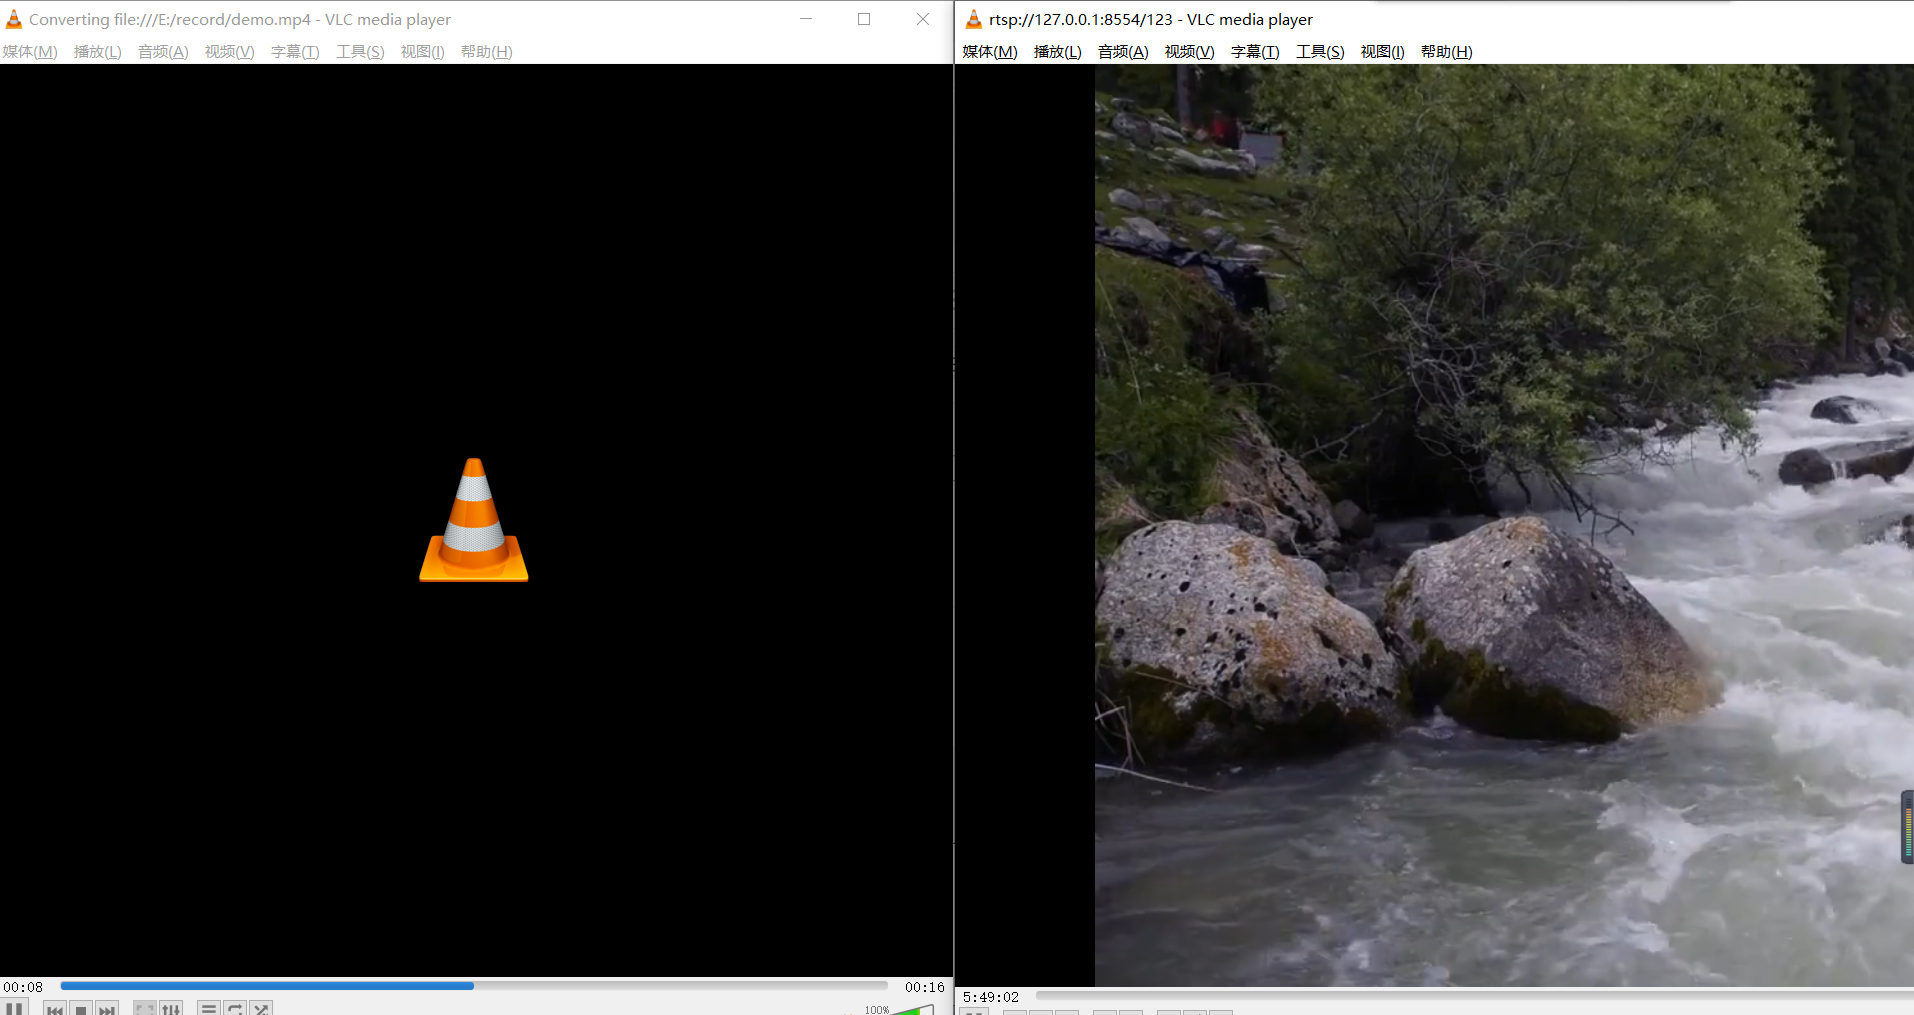Open the 播放(L) menu in the right player
This screenshot has width=1914, height=1015.
coord(1055,51)
